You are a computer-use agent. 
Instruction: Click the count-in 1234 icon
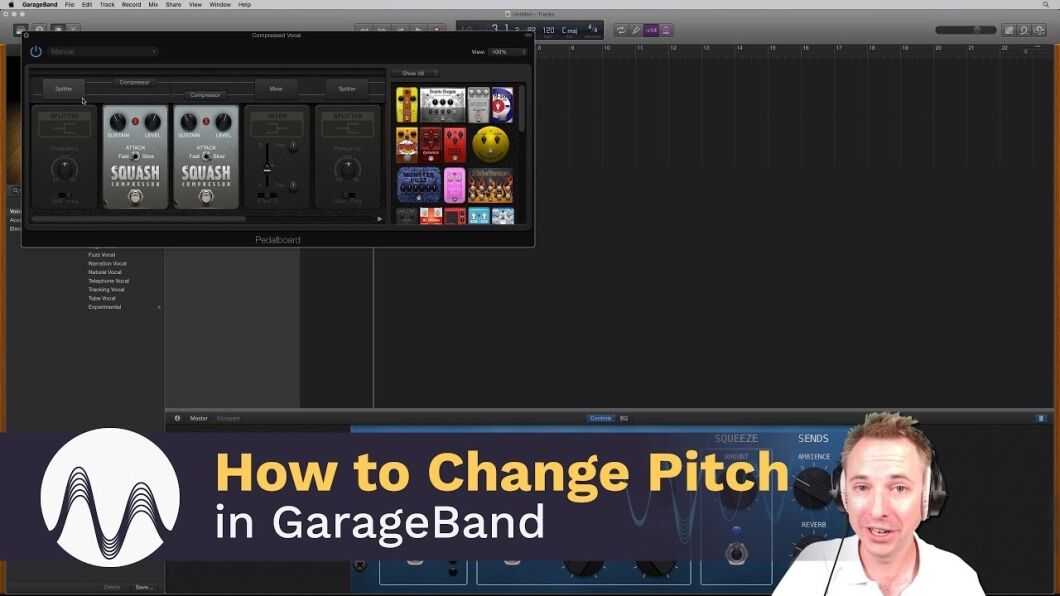click(x=650, y=30)
